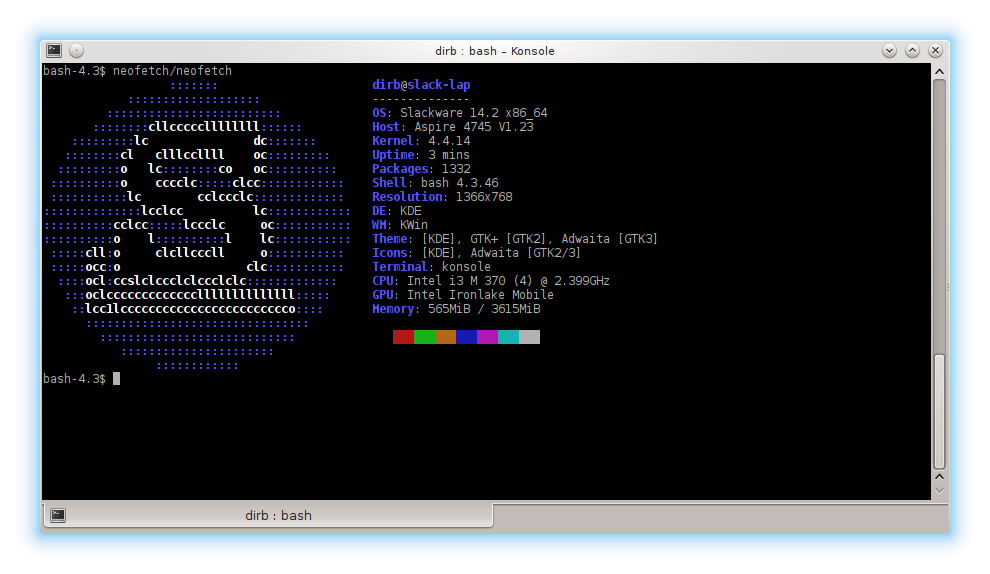Image resolution: width=990 pixels, height=574 pixels.
Task: Click the magenta color block in neofetch output
Action: point(487,337)
